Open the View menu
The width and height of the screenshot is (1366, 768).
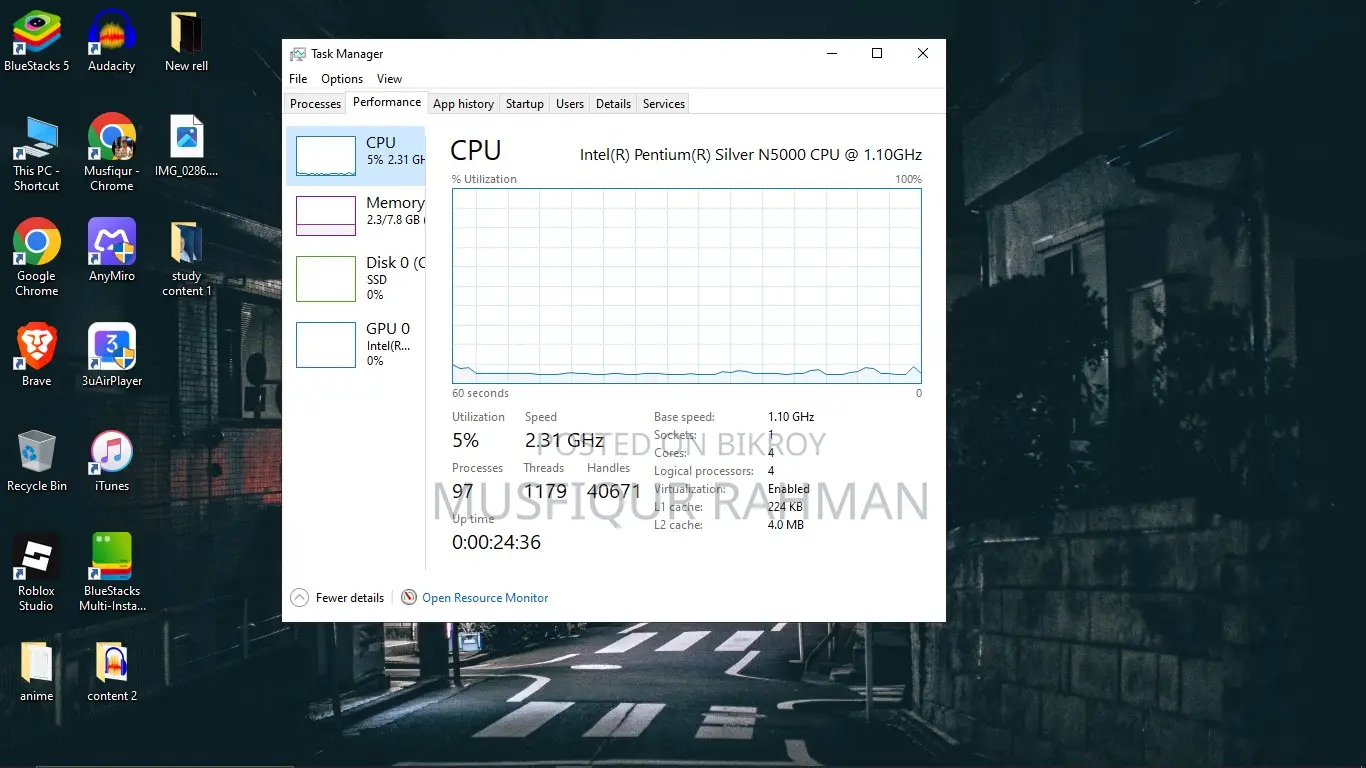click(x=389, y=79)
